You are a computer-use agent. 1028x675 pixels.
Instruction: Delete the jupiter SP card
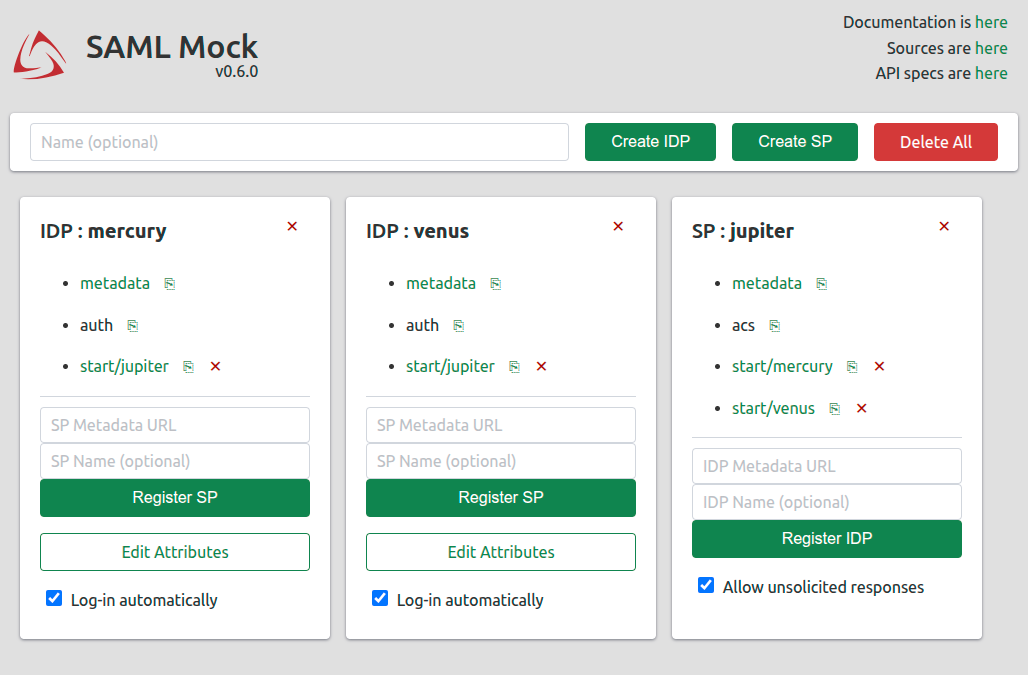pos(944,227)
